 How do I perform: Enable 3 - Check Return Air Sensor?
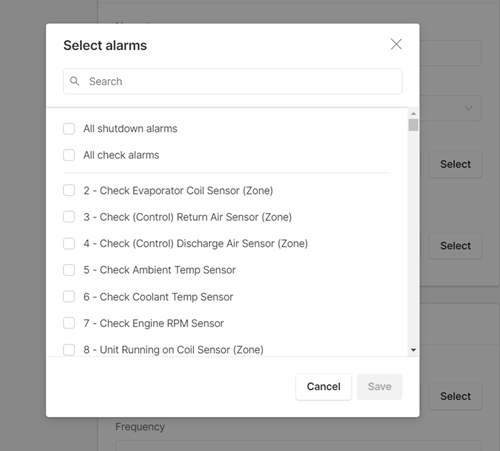(x=69, y=217)
